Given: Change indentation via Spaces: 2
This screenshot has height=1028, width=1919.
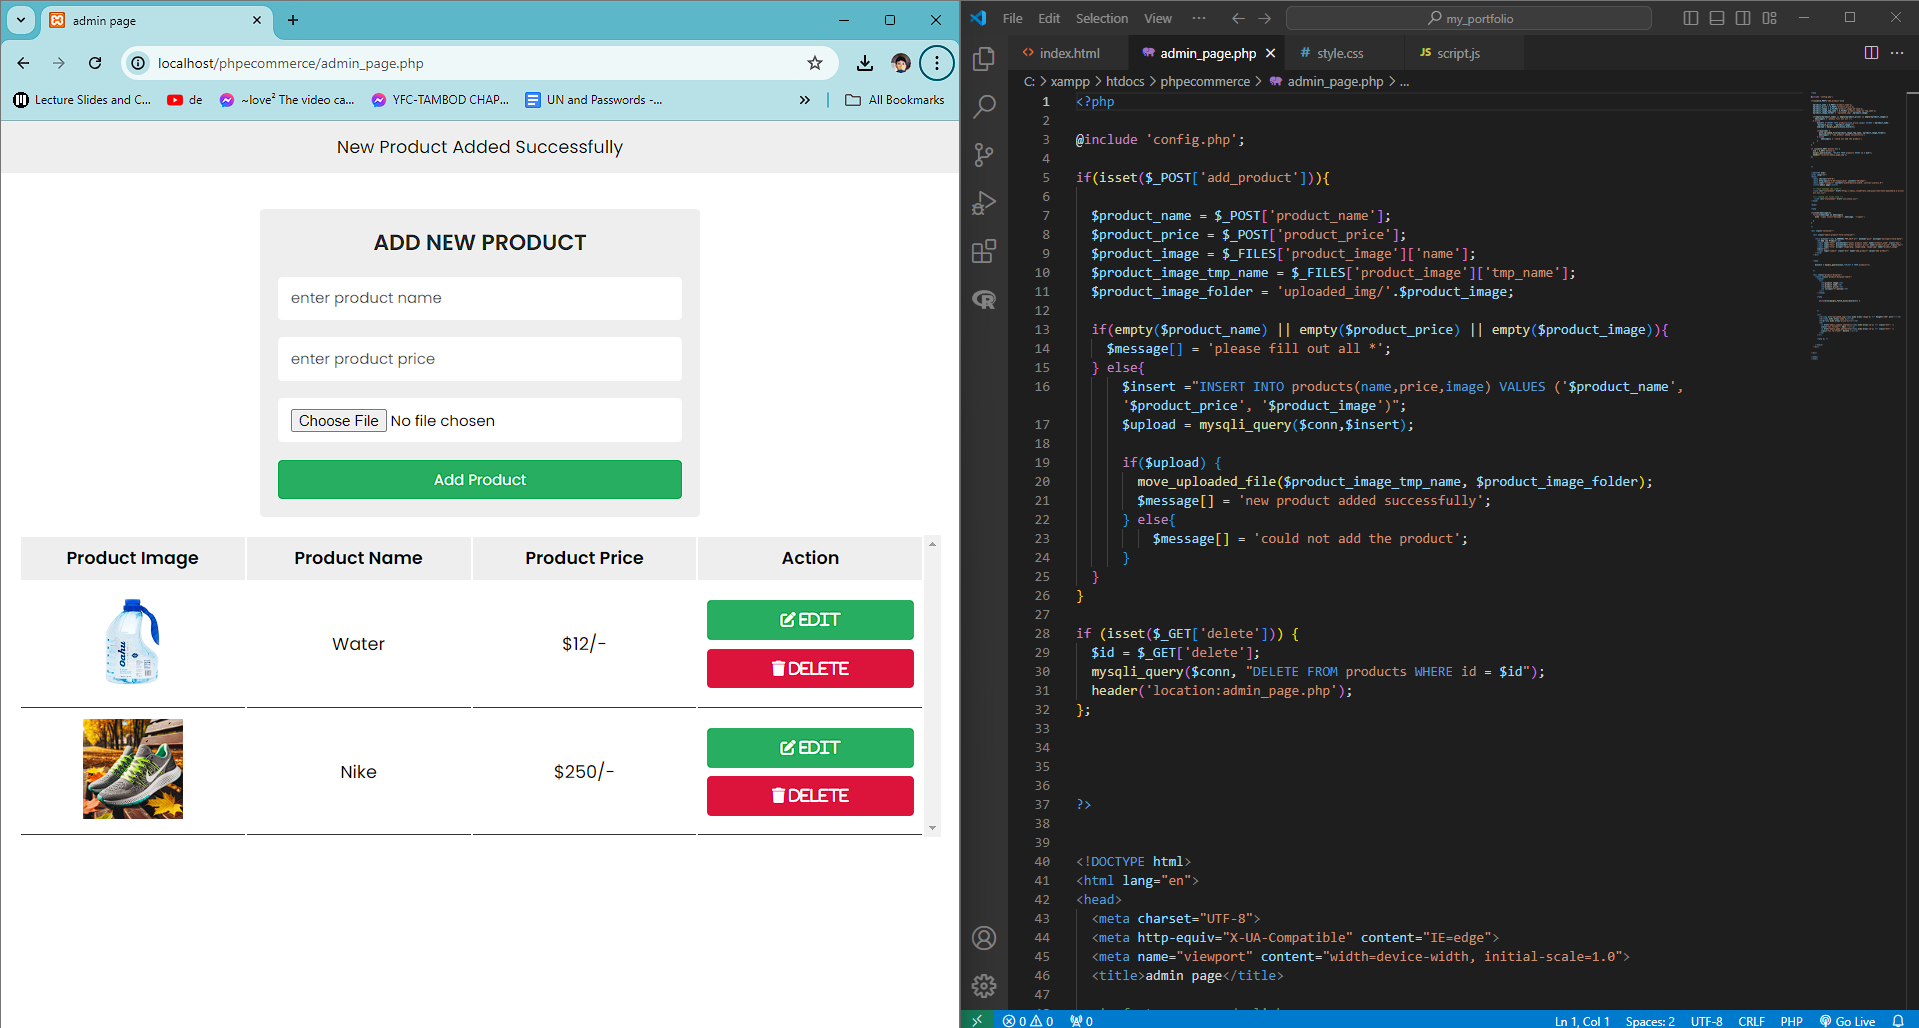Looking at the screenshot, I should click(x=1650, y=1020).
